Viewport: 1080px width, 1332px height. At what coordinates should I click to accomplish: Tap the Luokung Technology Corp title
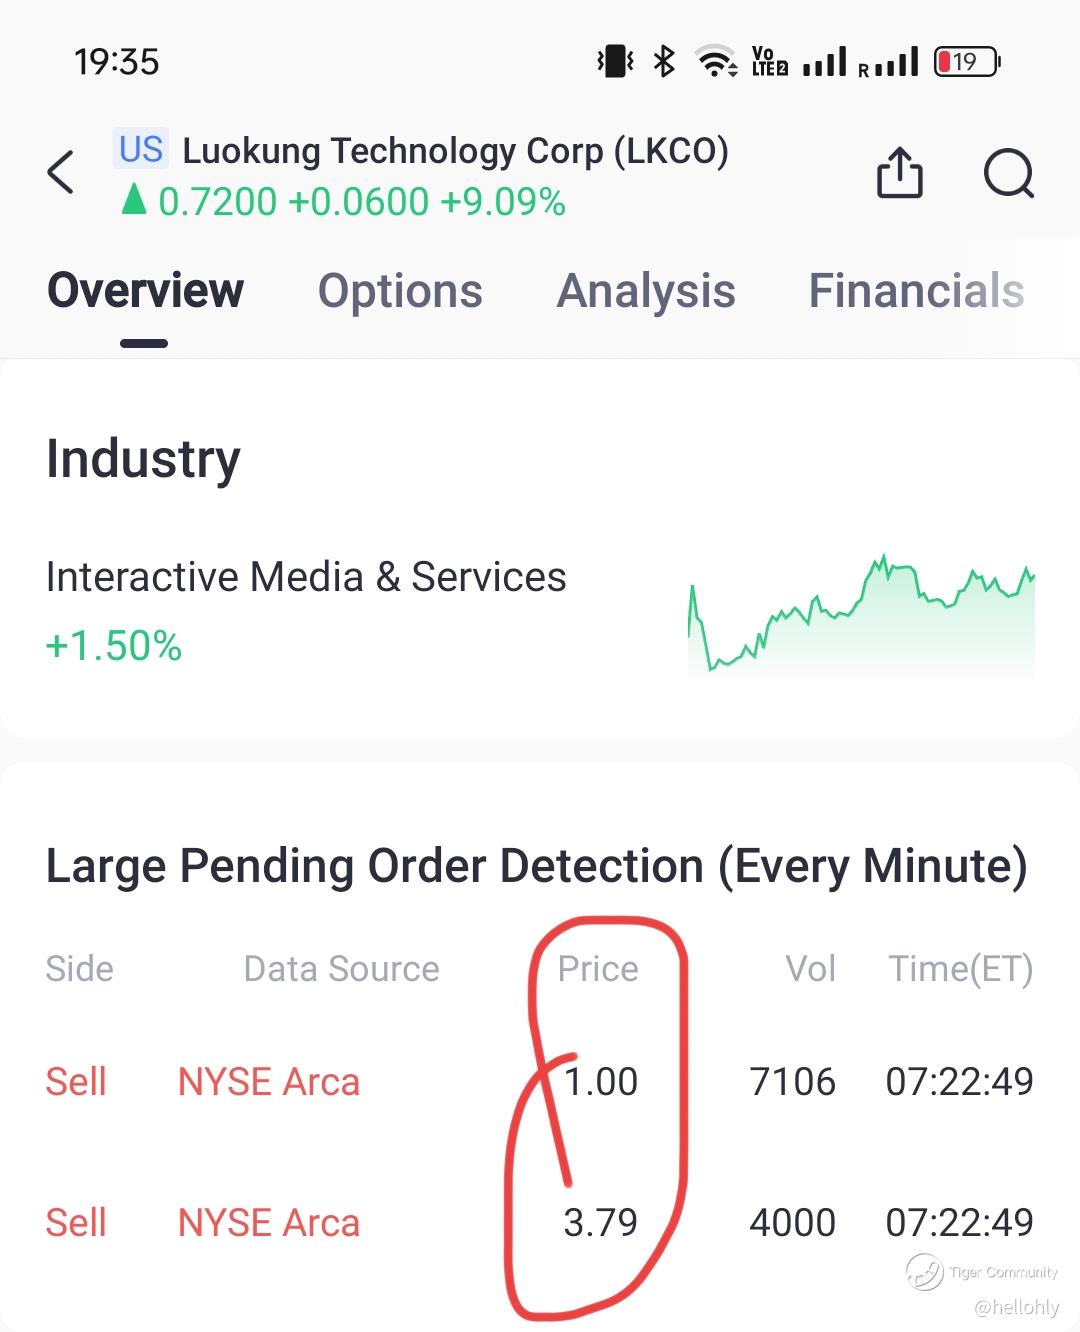(x=455, y=151)
